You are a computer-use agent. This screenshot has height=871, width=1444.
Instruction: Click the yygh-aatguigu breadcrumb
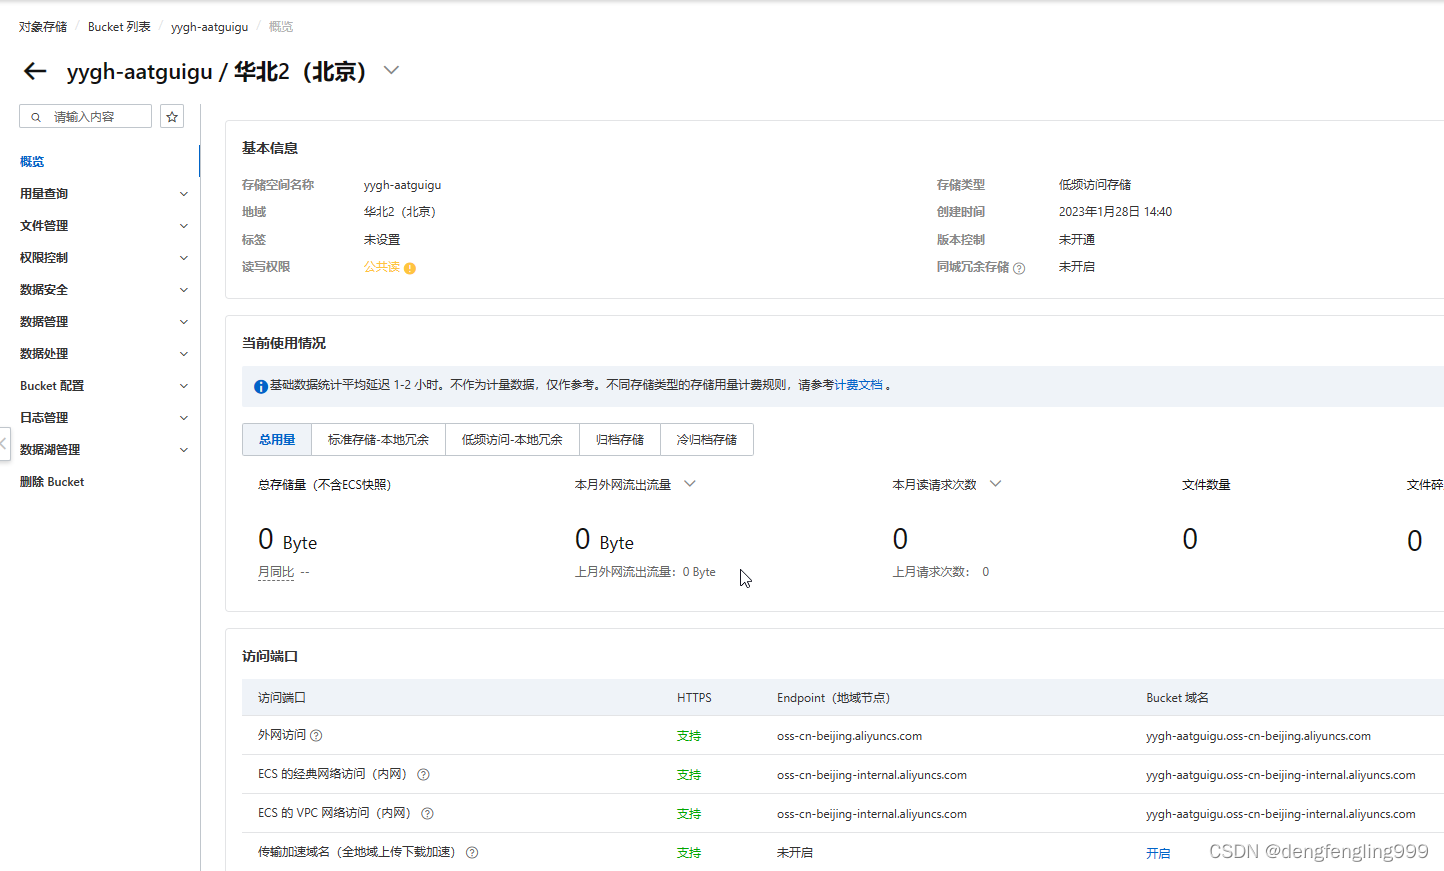click(x=209, y=27)
